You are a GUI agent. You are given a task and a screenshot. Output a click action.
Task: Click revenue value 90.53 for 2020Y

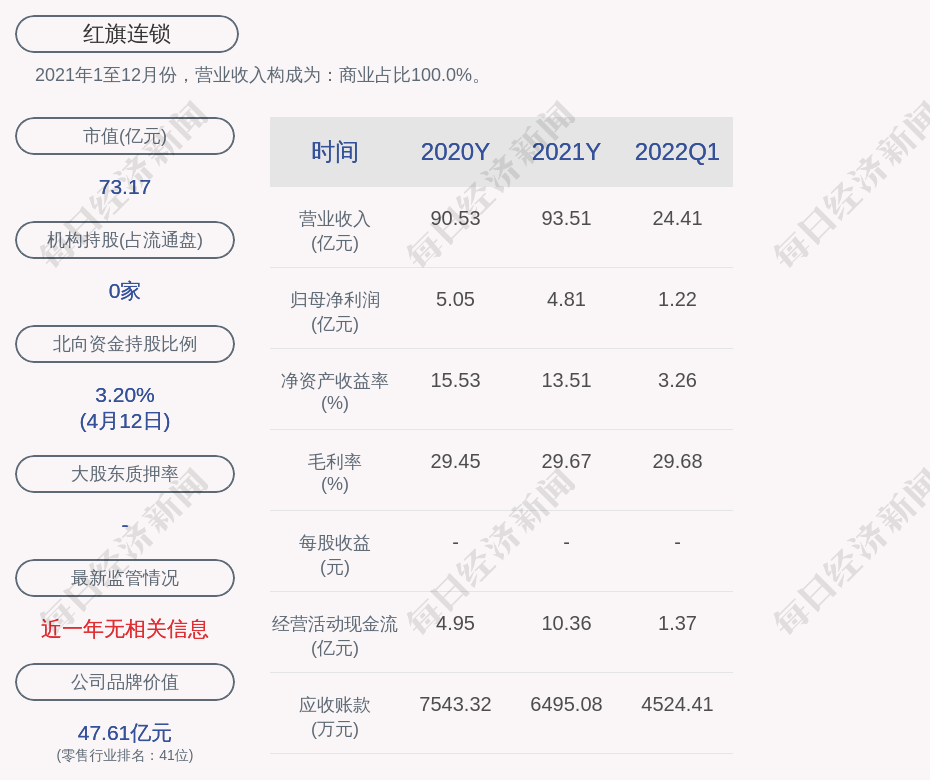coord(455,218)
